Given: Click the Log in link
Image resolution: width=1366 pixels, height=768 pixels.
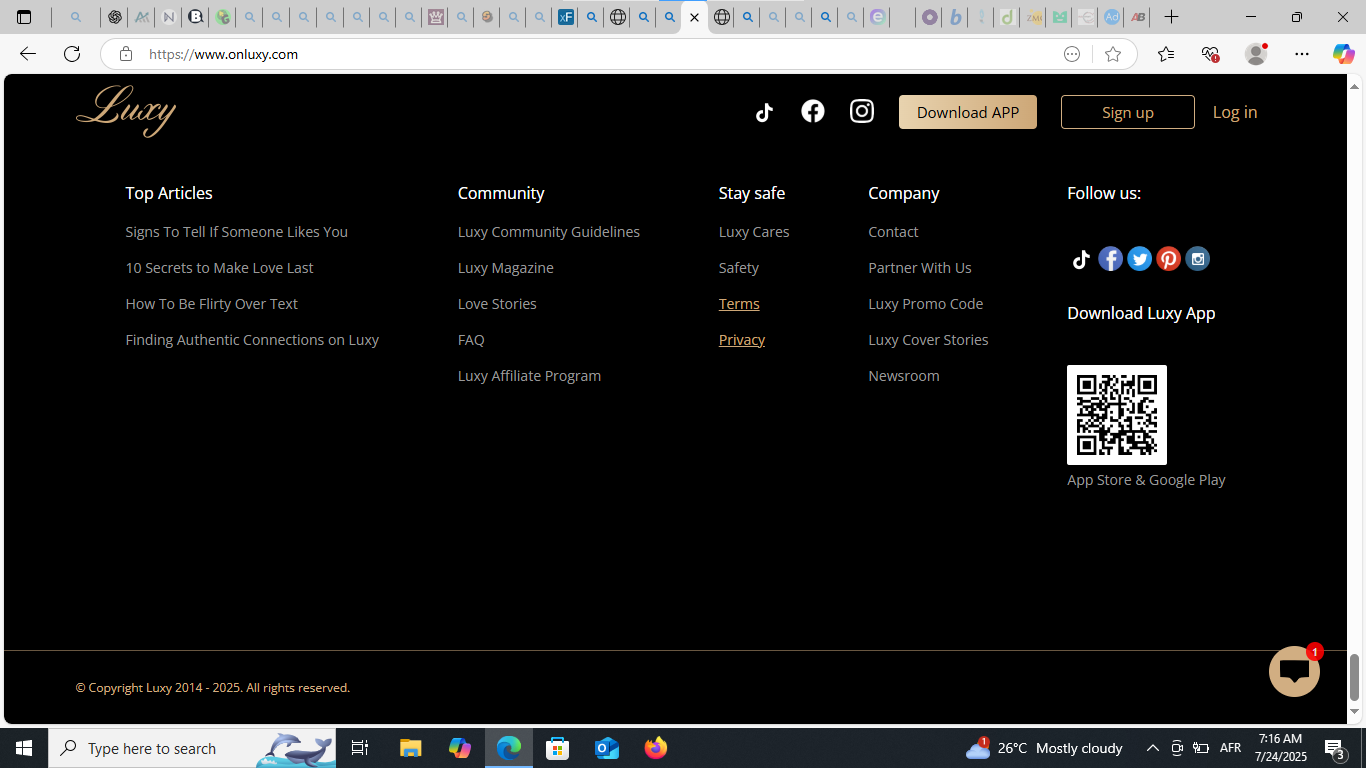Looking at the screenshot, I should tap(1235, 112).
